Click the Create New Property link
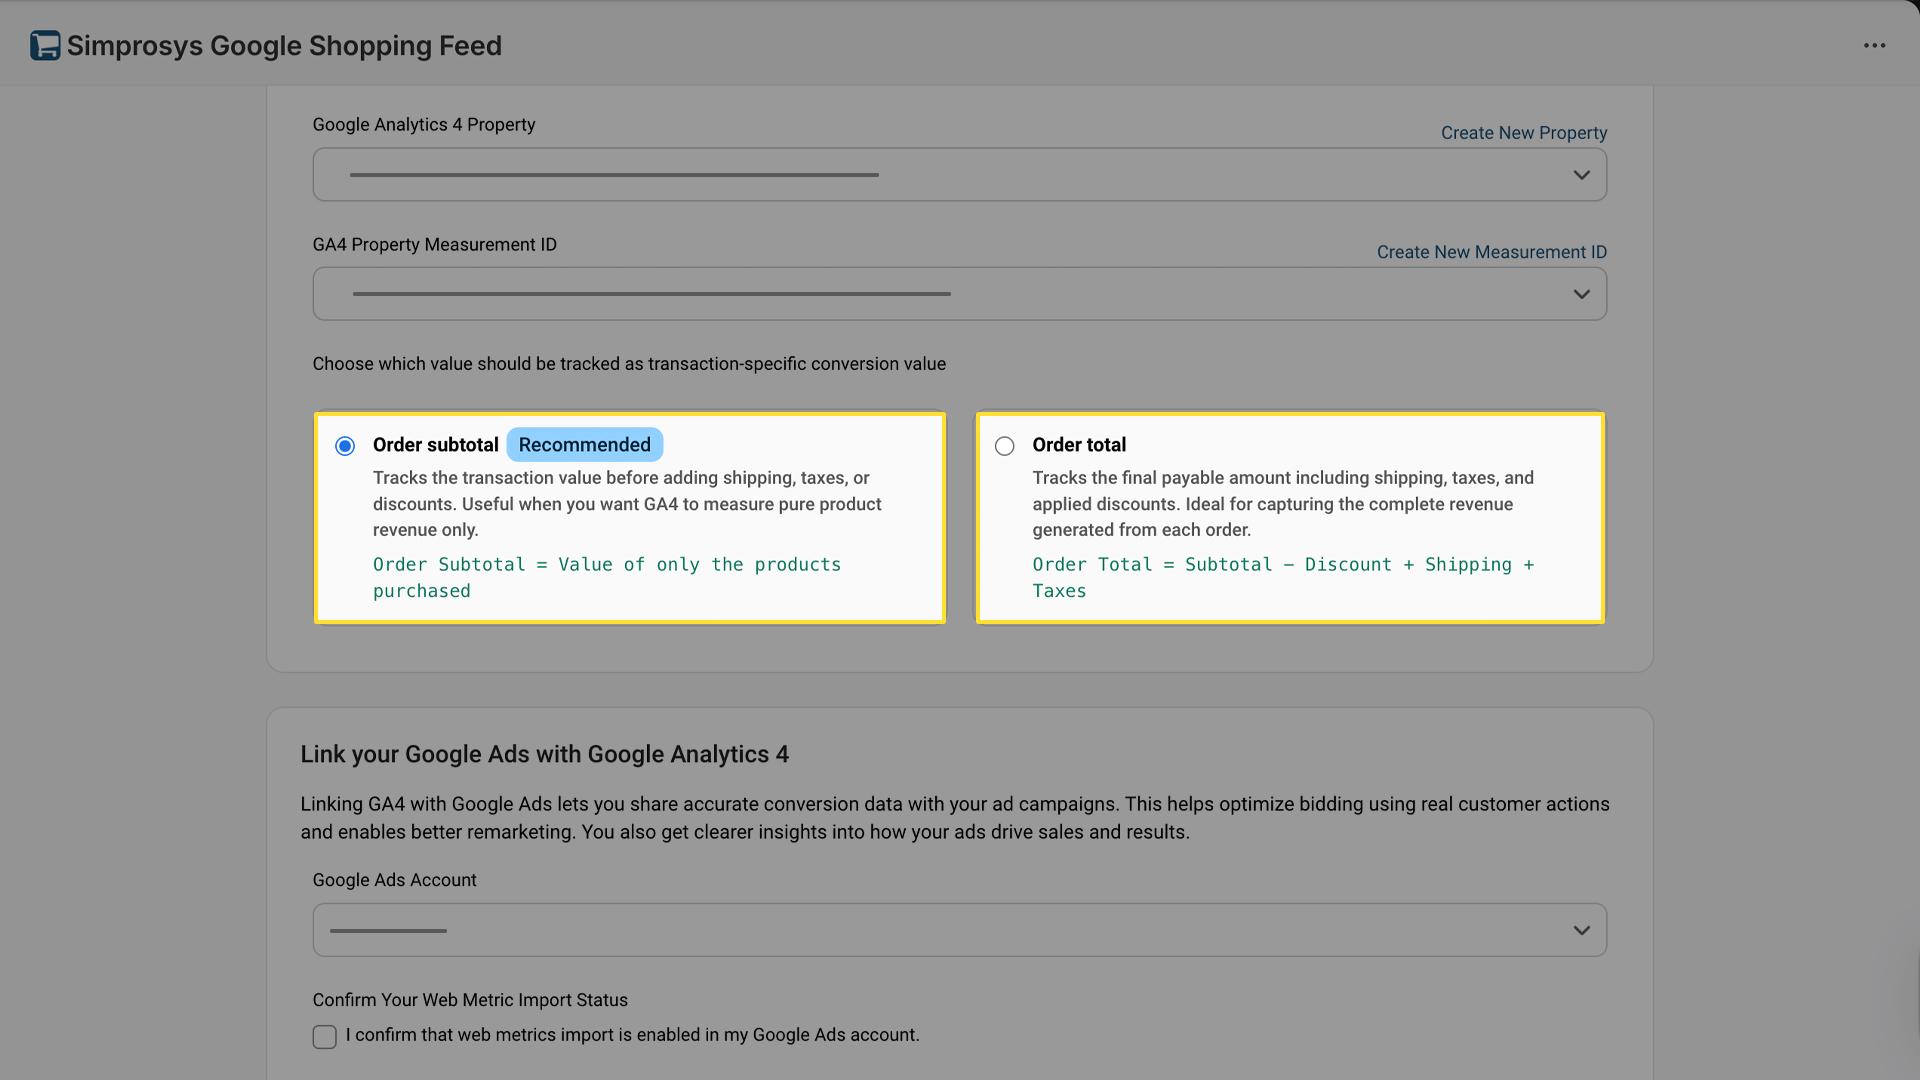 click(x=1523, y=132)
